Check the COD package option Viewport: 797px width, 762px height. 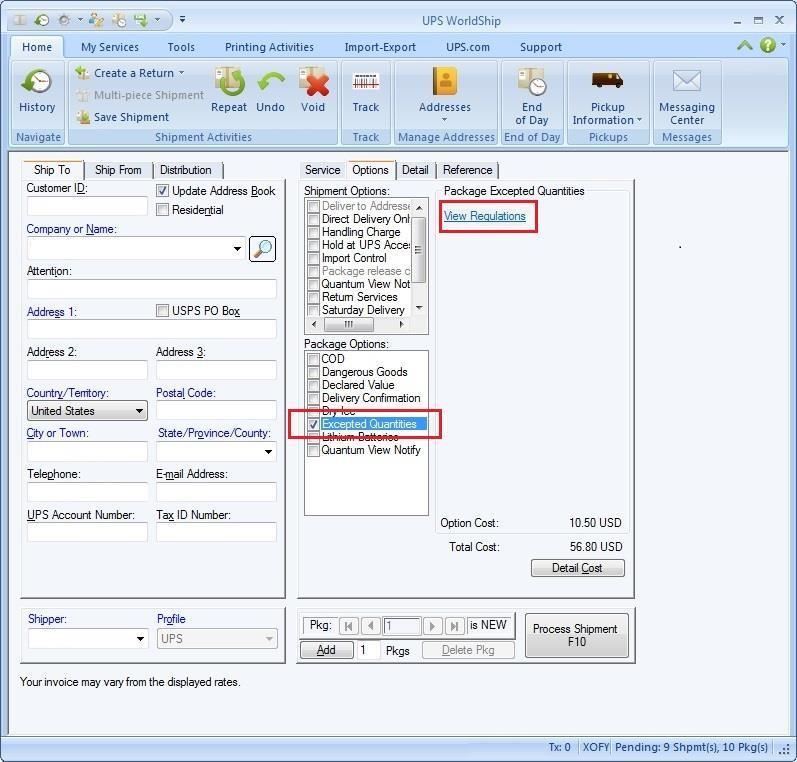314,359
